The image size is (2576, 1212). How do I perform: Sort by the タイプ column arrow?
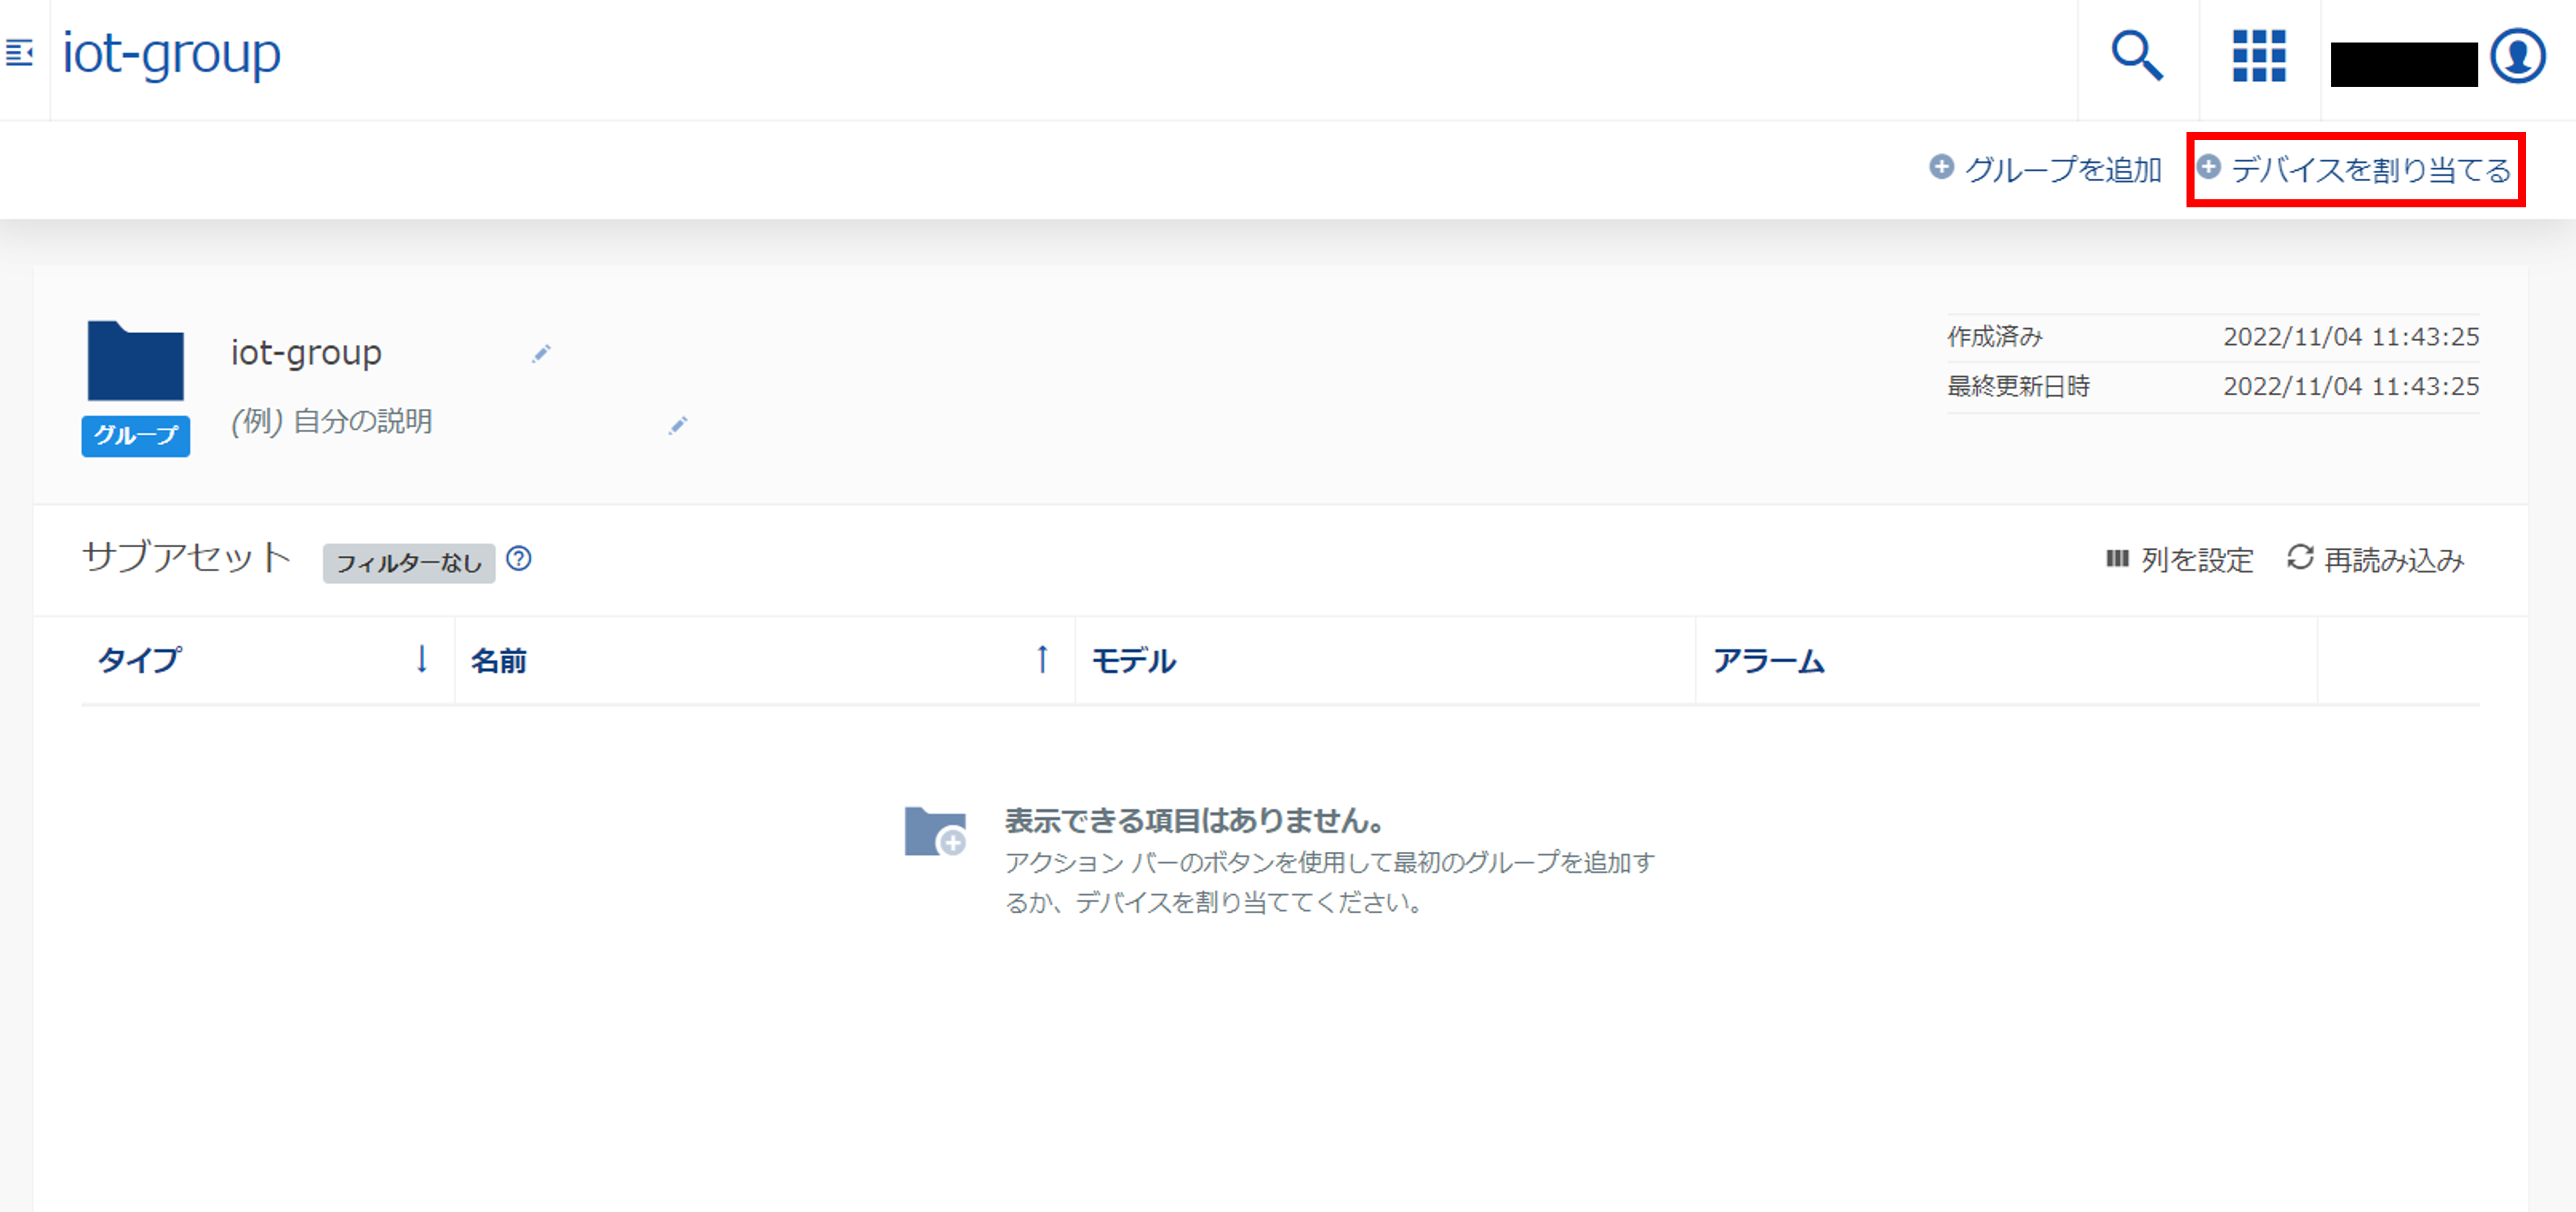point(422,659)
